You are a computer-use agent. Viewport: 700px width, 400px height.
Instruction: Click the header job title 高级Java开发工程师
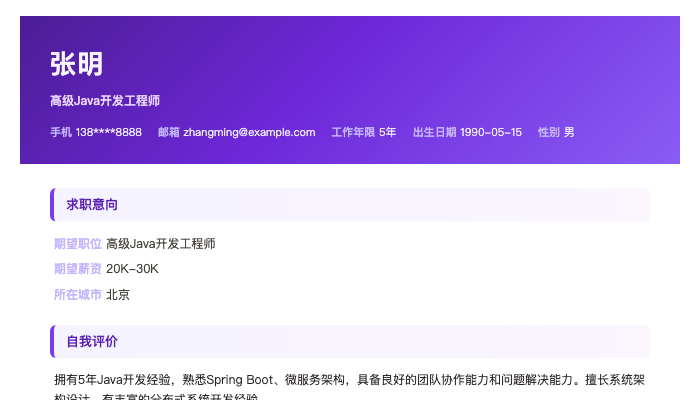point(105,101)
